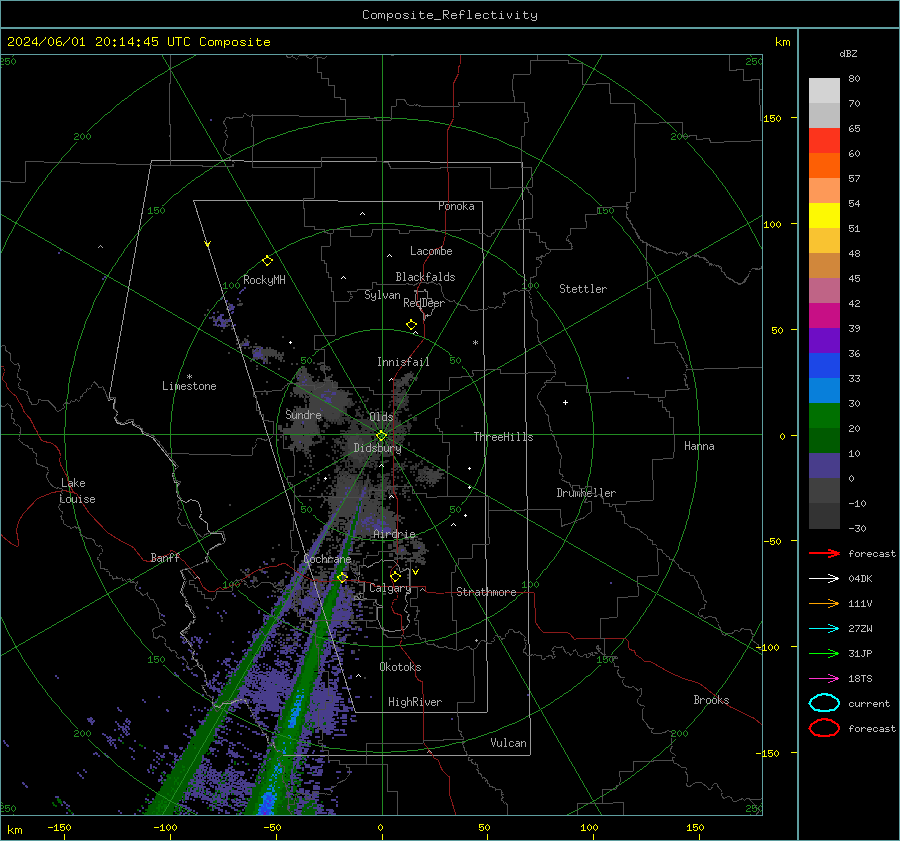Click the magenta 18TS arrow icon
Viewport: 900px width, 841px height.
point(824,679)
